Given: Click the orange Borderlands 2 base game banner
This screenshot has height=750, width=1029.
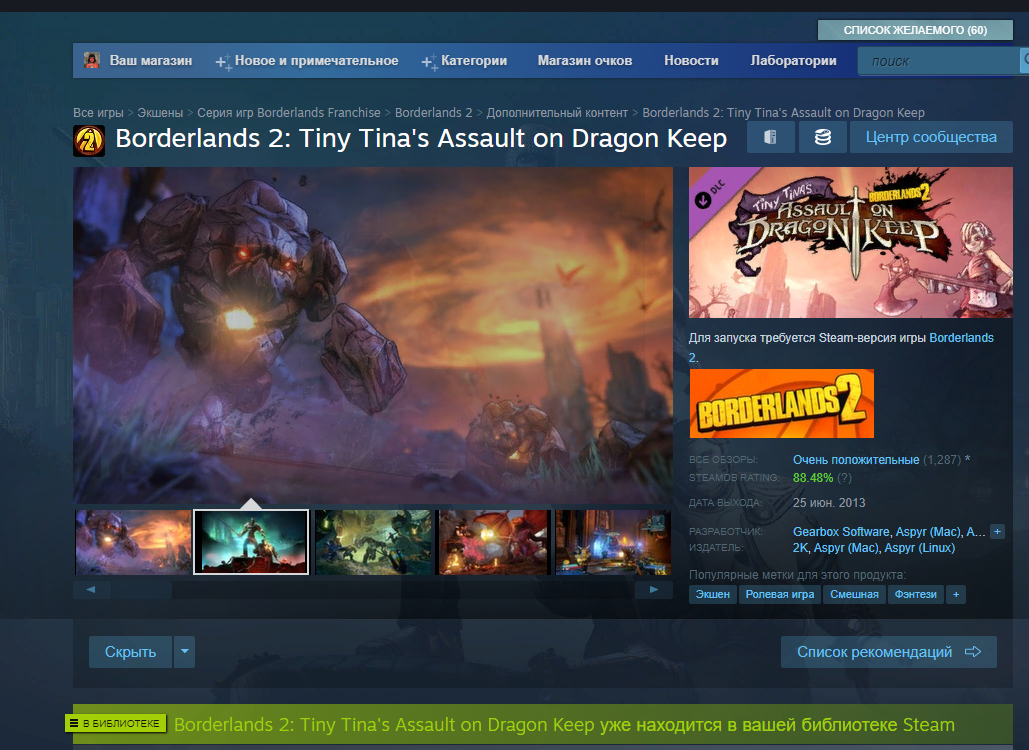Looking at the screenshot, I should (x=782, y=404).
